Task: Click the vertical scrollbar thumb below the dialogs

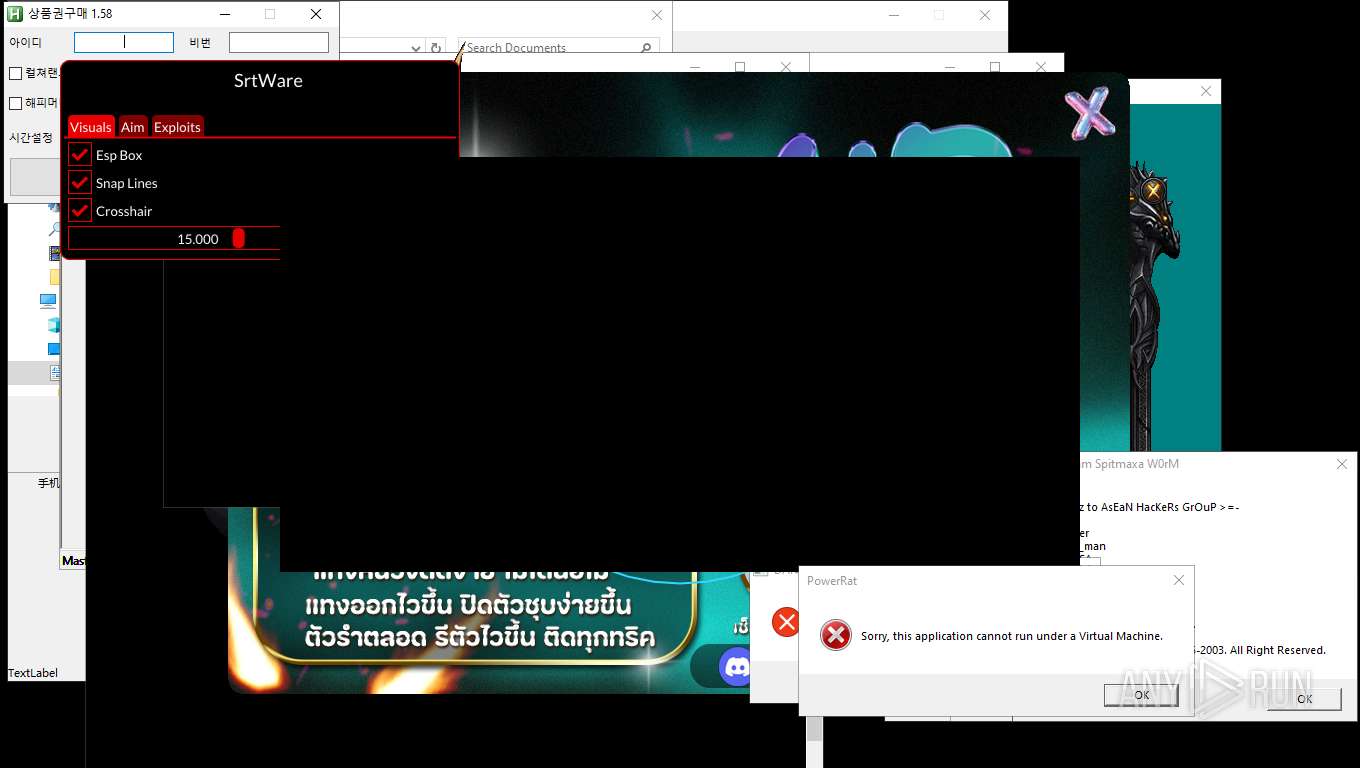Action: 815,727
